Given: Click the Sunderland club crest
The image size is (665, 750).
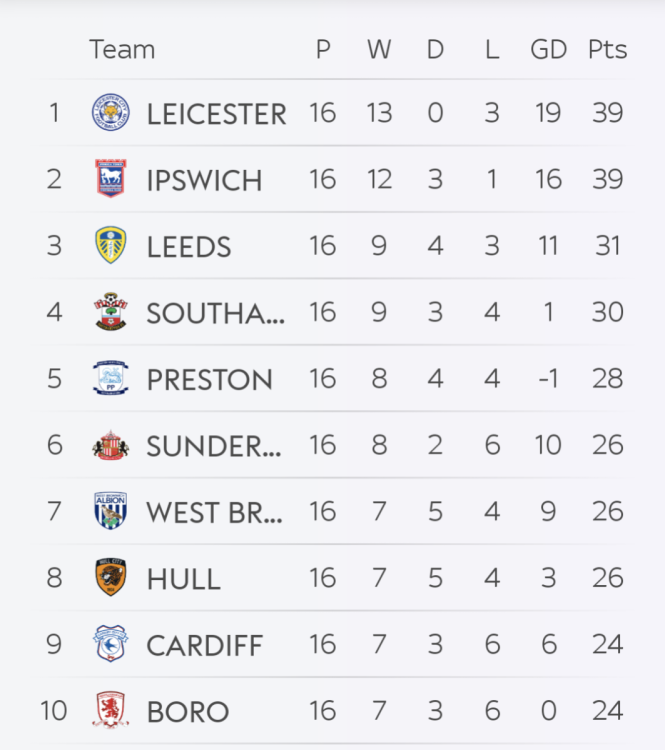Looking at the screenshot, I should point(110,445).
